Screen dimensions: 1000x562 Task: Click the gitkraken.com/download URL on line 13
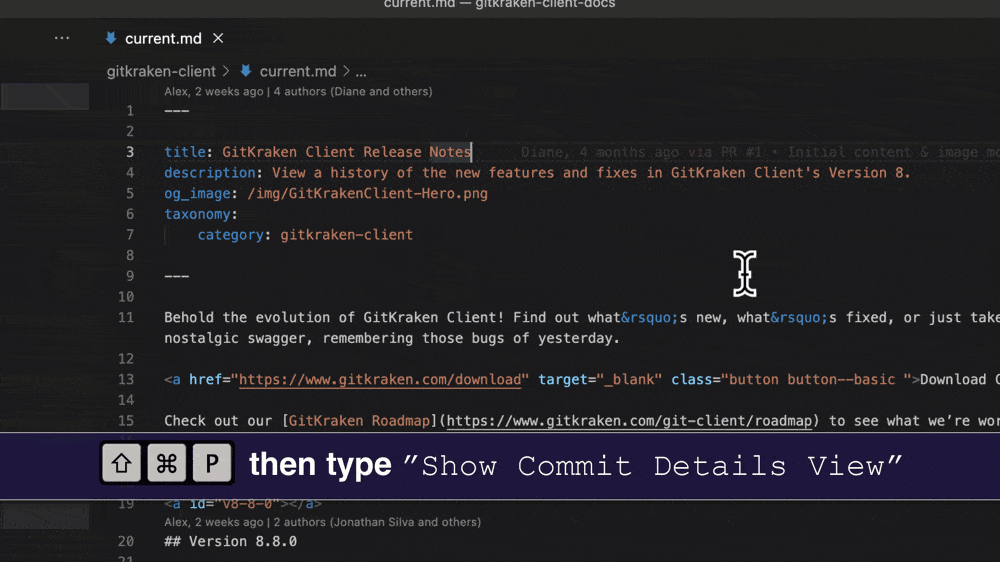click(381, 379)
